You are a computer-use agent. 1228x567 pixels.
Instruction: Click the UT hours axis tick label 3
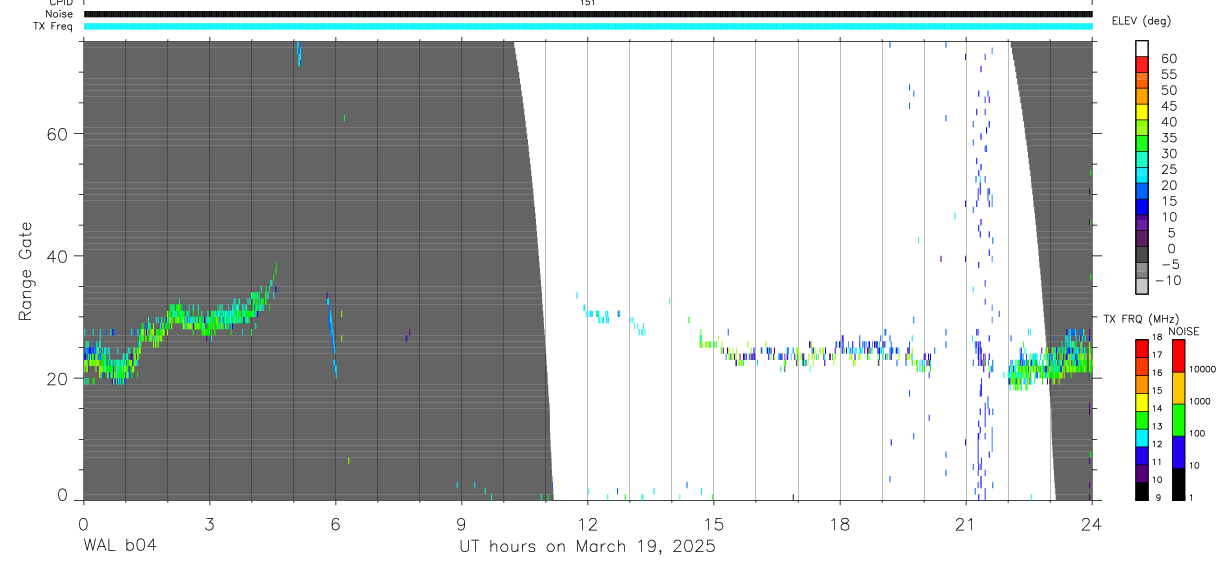pos(209,522)
